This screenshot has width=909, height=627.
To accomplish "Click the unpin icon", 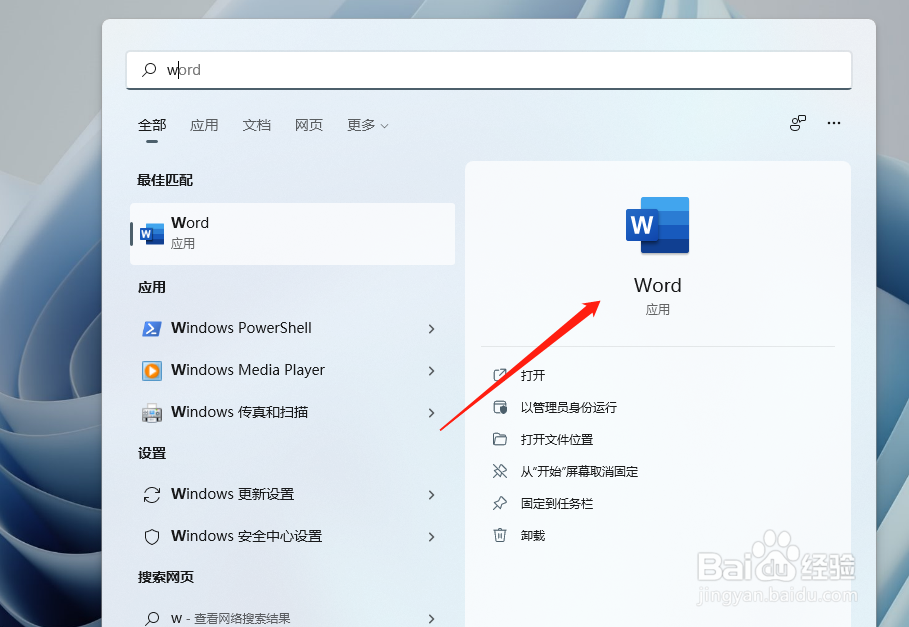I will click(x=500, y=471).
